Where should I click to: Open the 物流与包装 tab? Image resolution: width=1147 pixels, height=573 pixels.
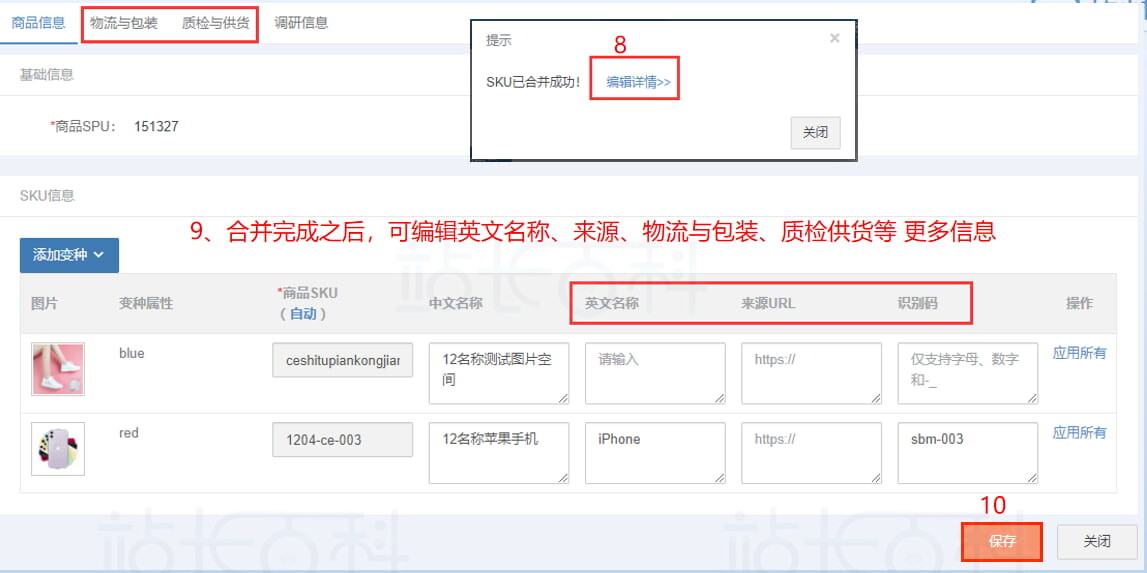124,23
